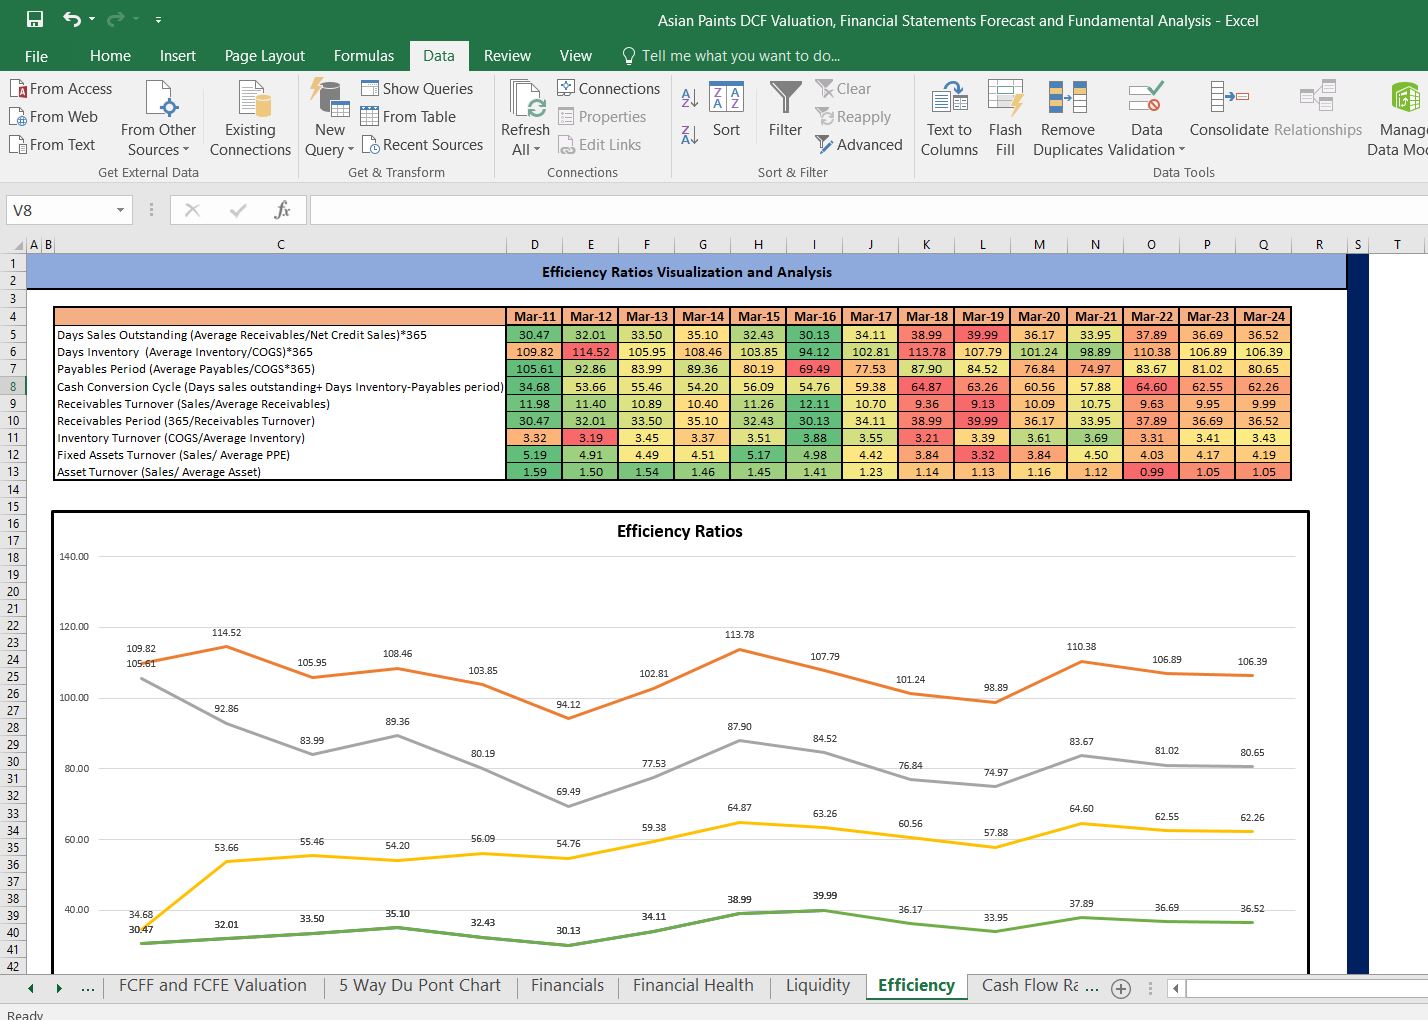Screen dimensions: 1428x1020
Task: Toggle the Filter funnel
Action: pyautogui.click(x=785, y=110)
